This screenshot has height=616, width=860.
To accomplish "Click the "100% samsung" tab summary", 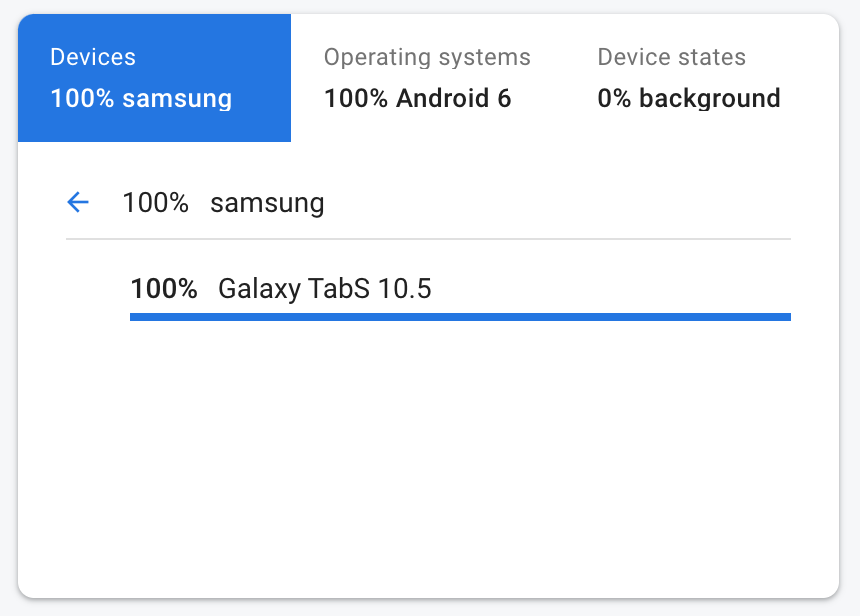I will (x=141, y=99).
